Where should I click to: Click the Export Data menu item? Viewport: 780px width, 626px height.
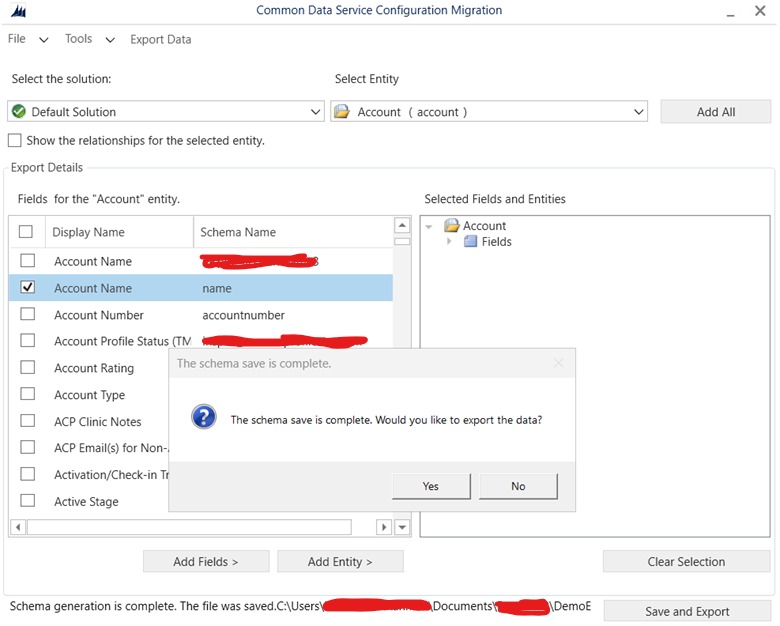coord(161,39)
